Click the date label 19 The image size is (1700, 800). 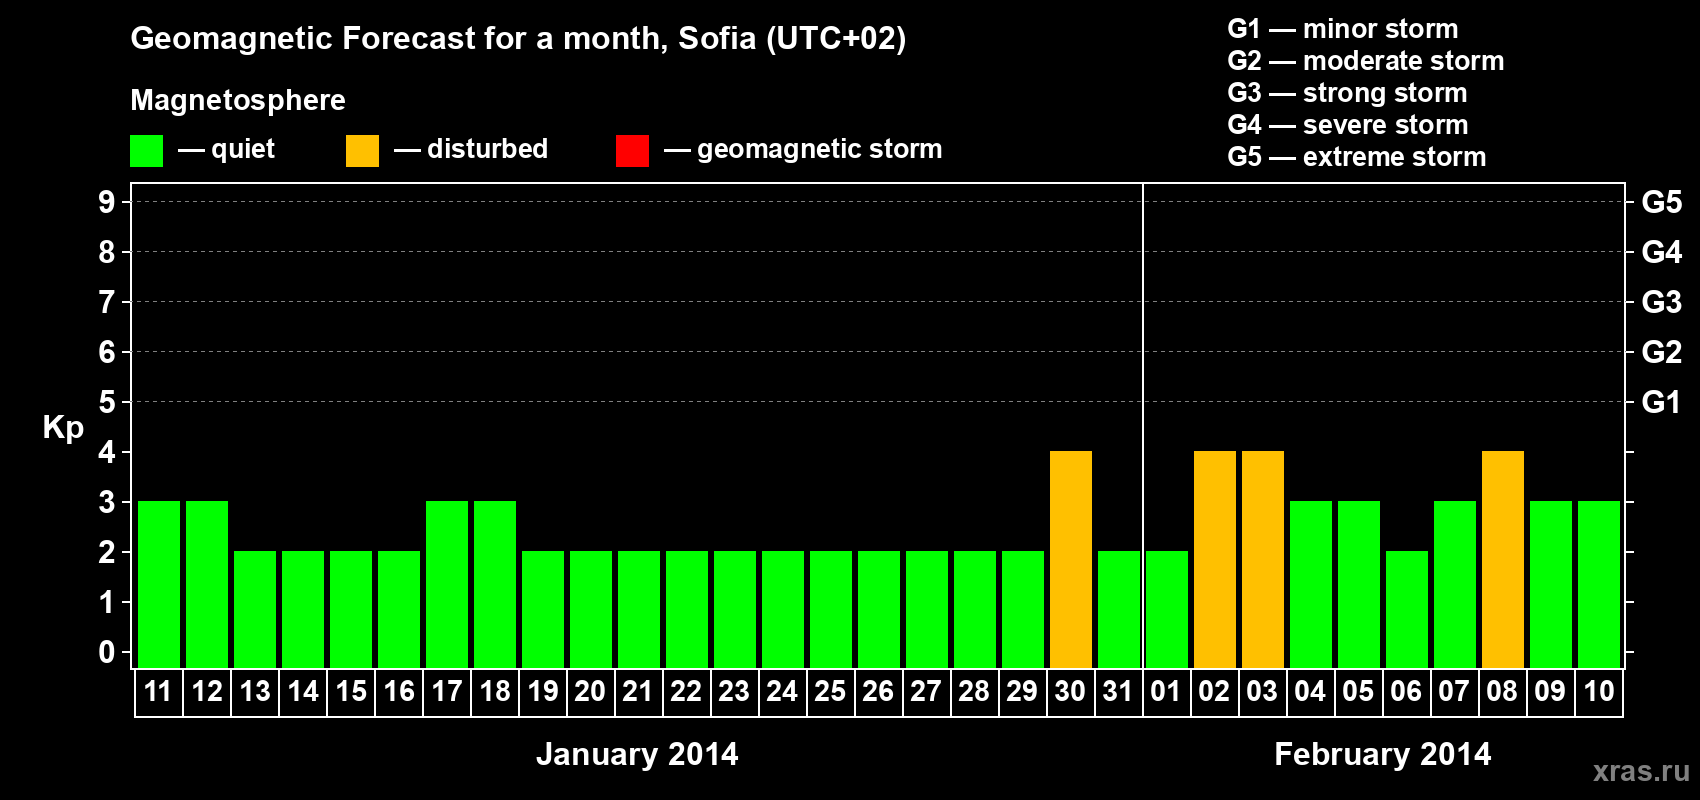(x=542, y=691)
